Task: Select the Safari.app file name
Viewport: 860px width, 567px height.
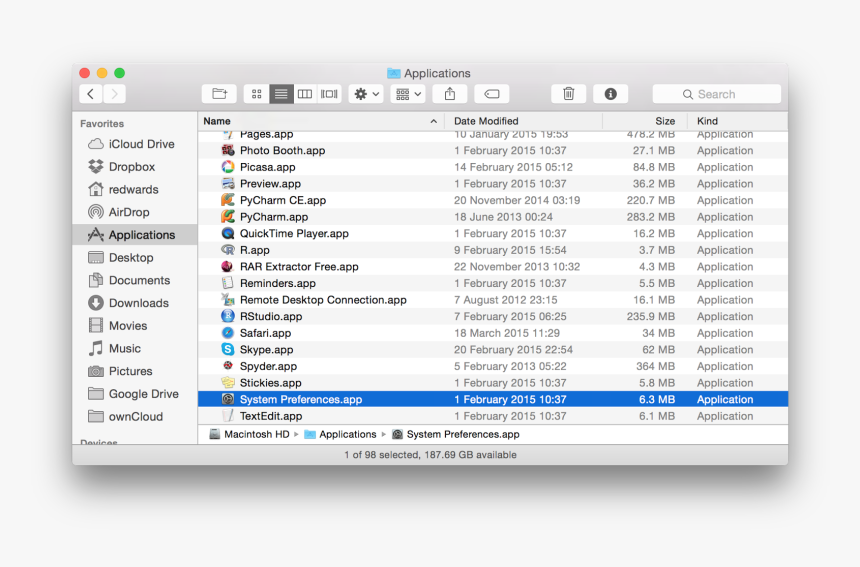Action: coord(265,333)
